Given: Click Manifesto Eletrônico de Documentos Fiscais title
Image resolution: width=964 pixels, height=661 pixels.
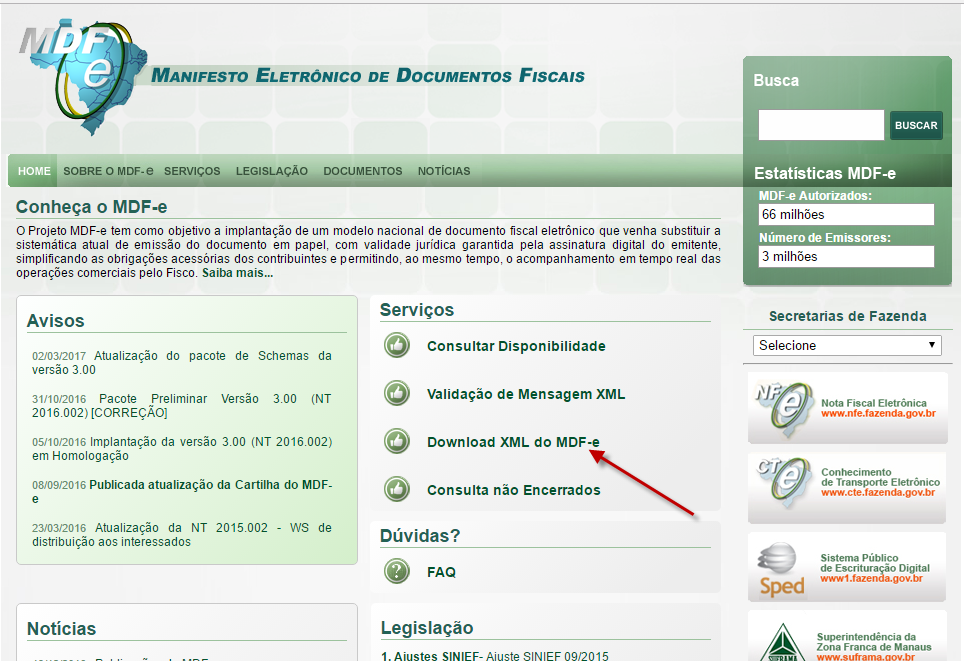Looking at the screenshot, I should click(368, 76).
